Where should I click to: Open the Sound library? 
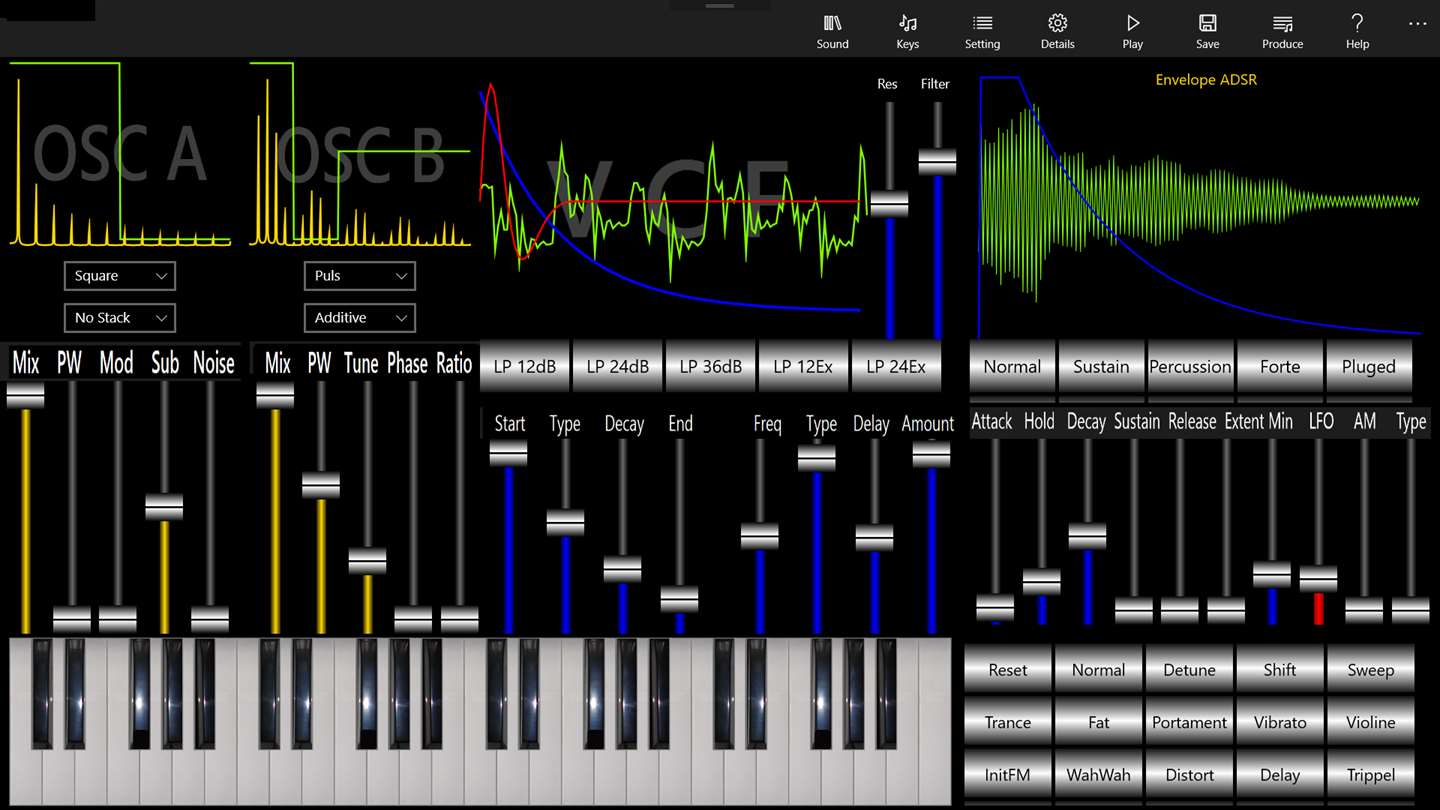click(x=832, y=31)
